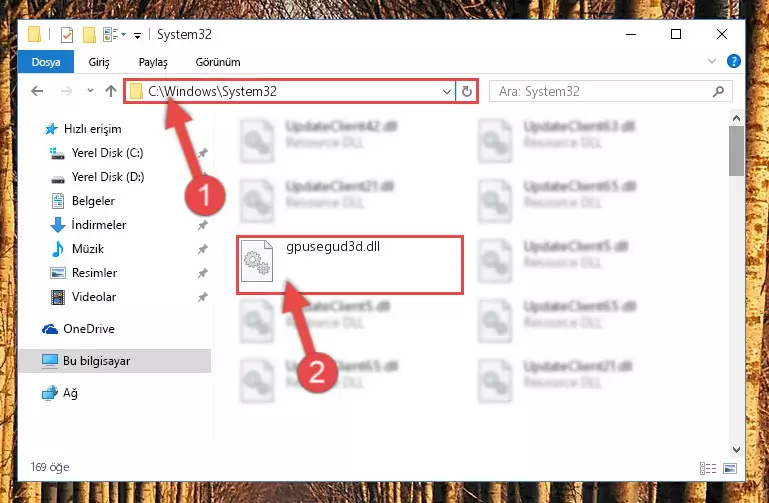Open the Dosya menu tab

[46, 62]
